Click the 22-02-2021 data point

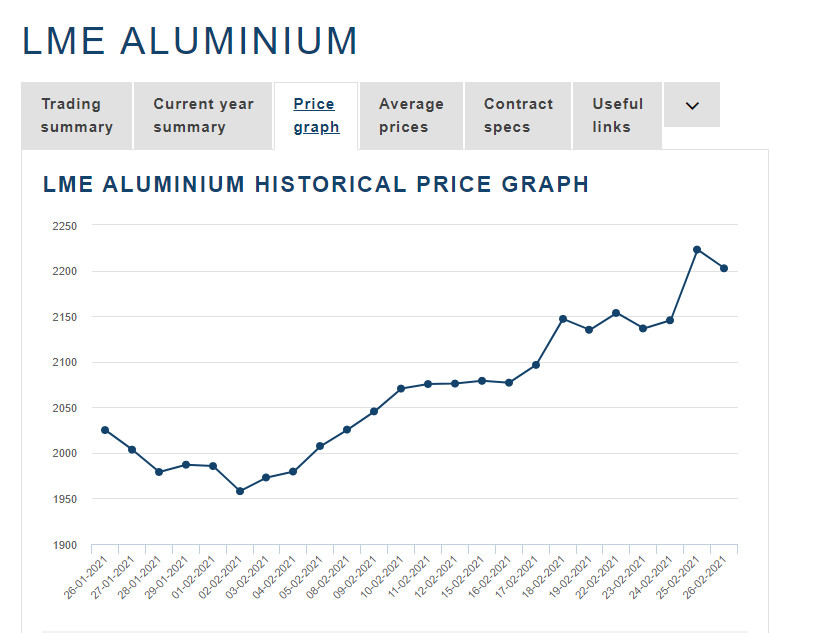[616, 313]
